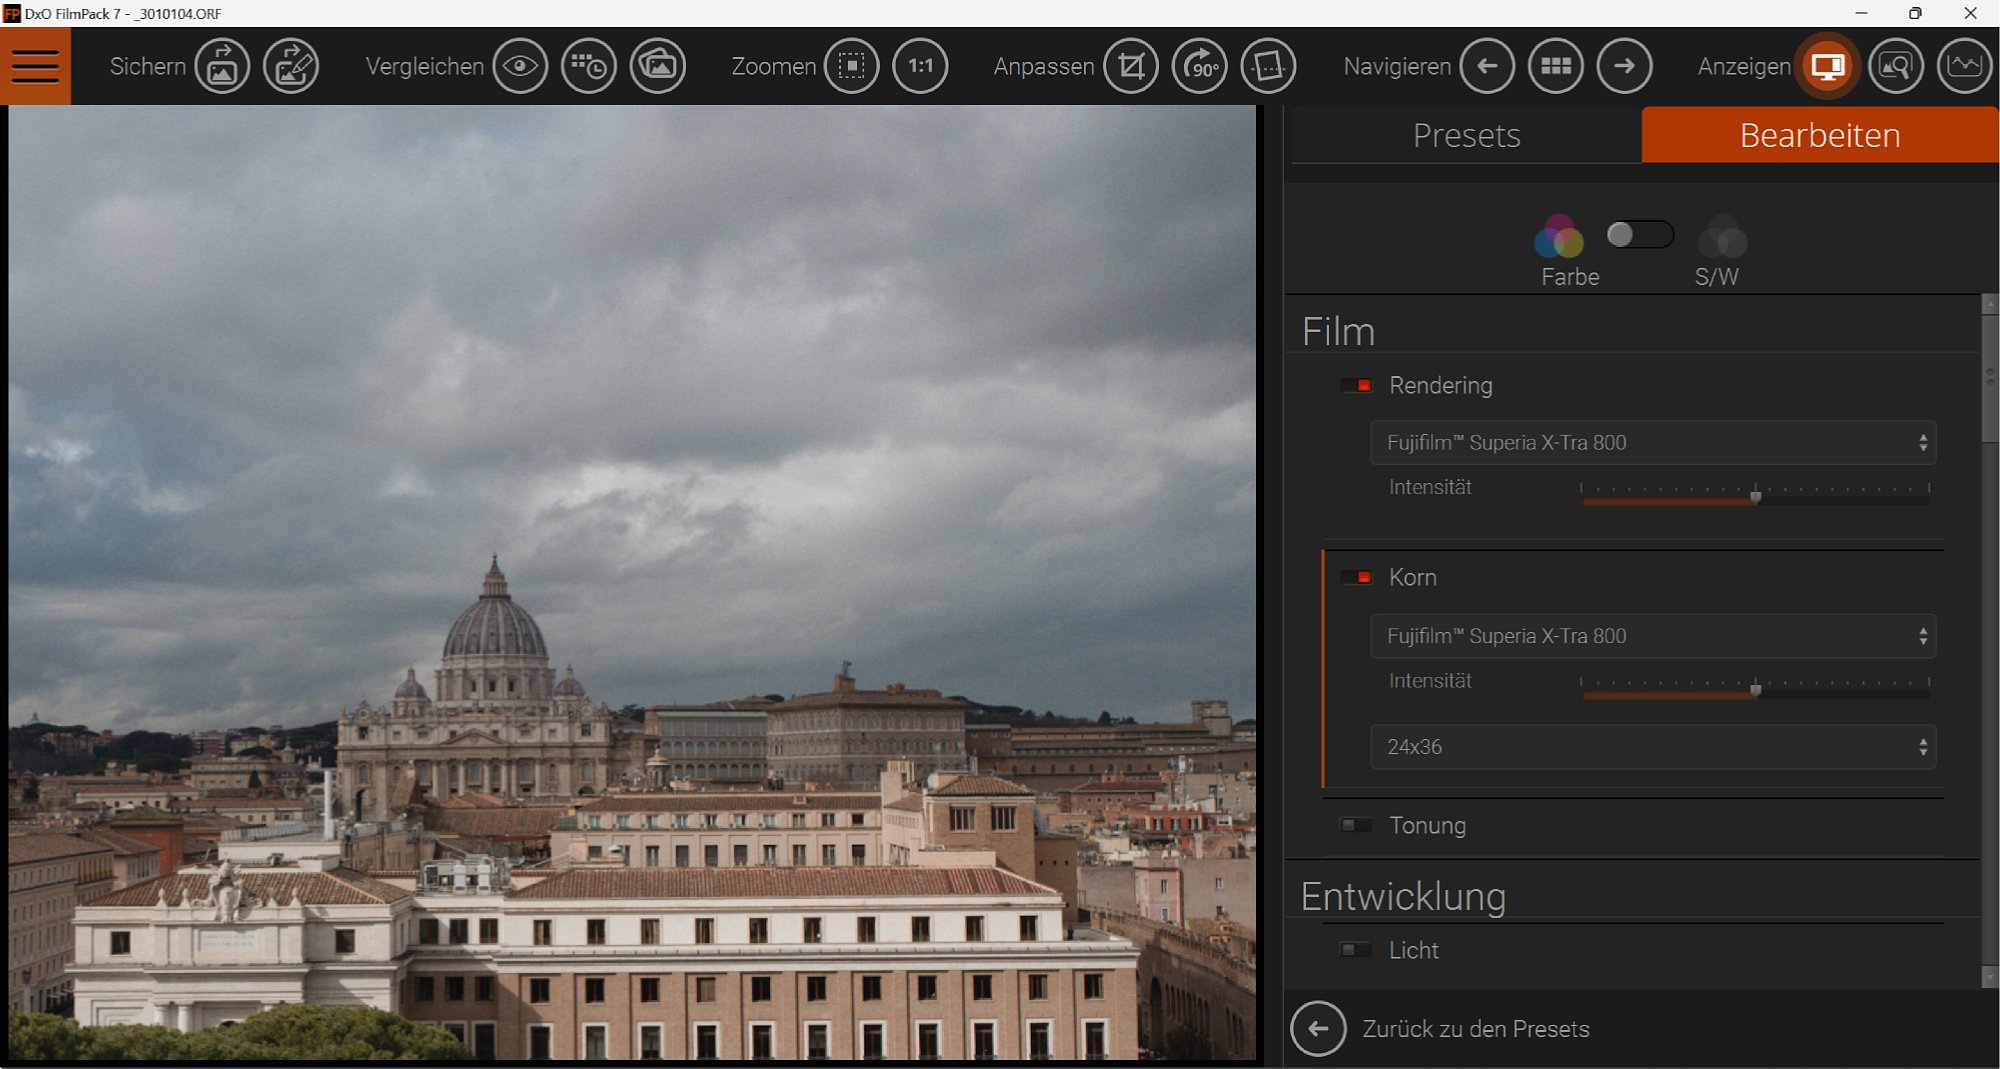Image resolution: width=2000 pixels, height=1069 pixels.
Task: Click the 1:1 zoom icon
Action: 920,66
